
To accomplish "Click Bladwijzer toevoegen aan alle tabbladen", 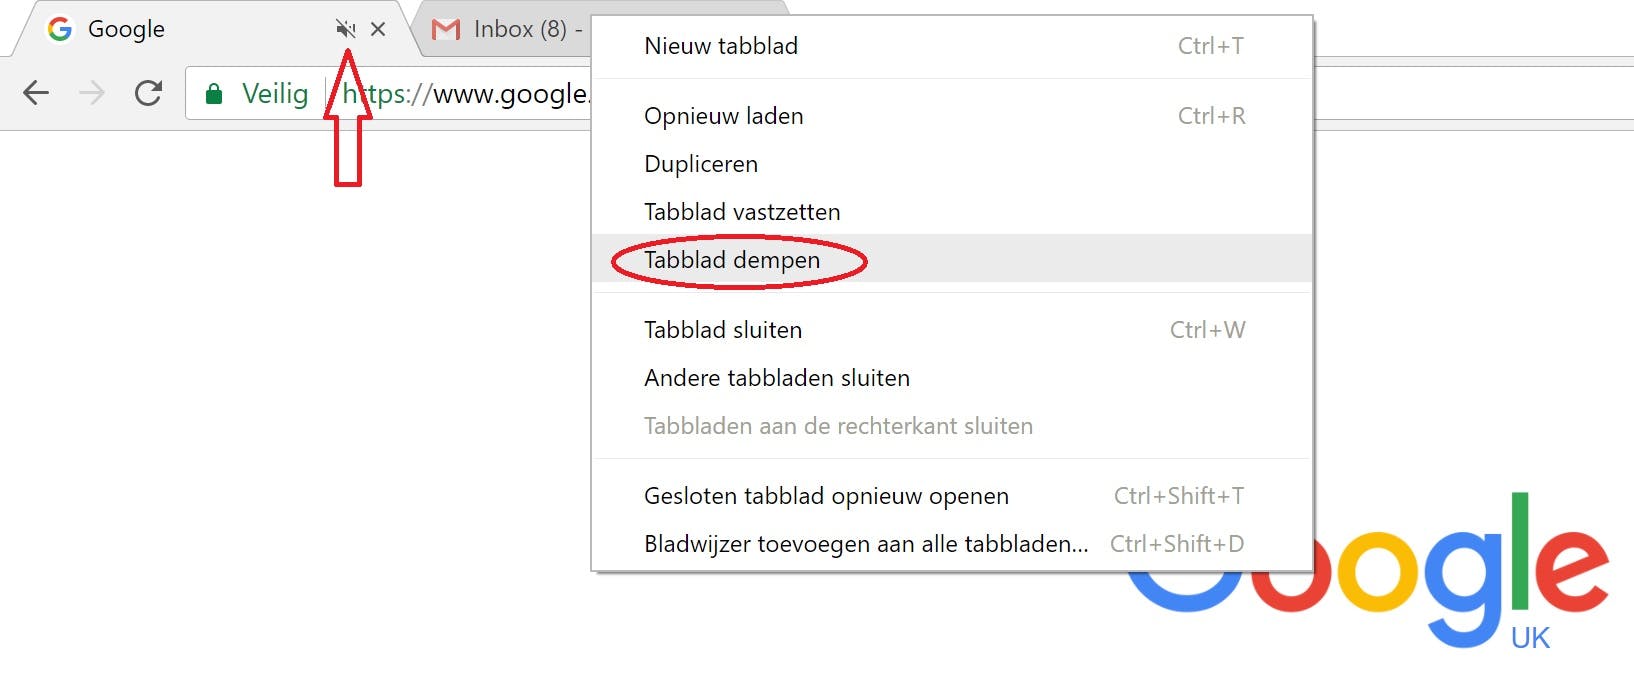I will (866, 544).
